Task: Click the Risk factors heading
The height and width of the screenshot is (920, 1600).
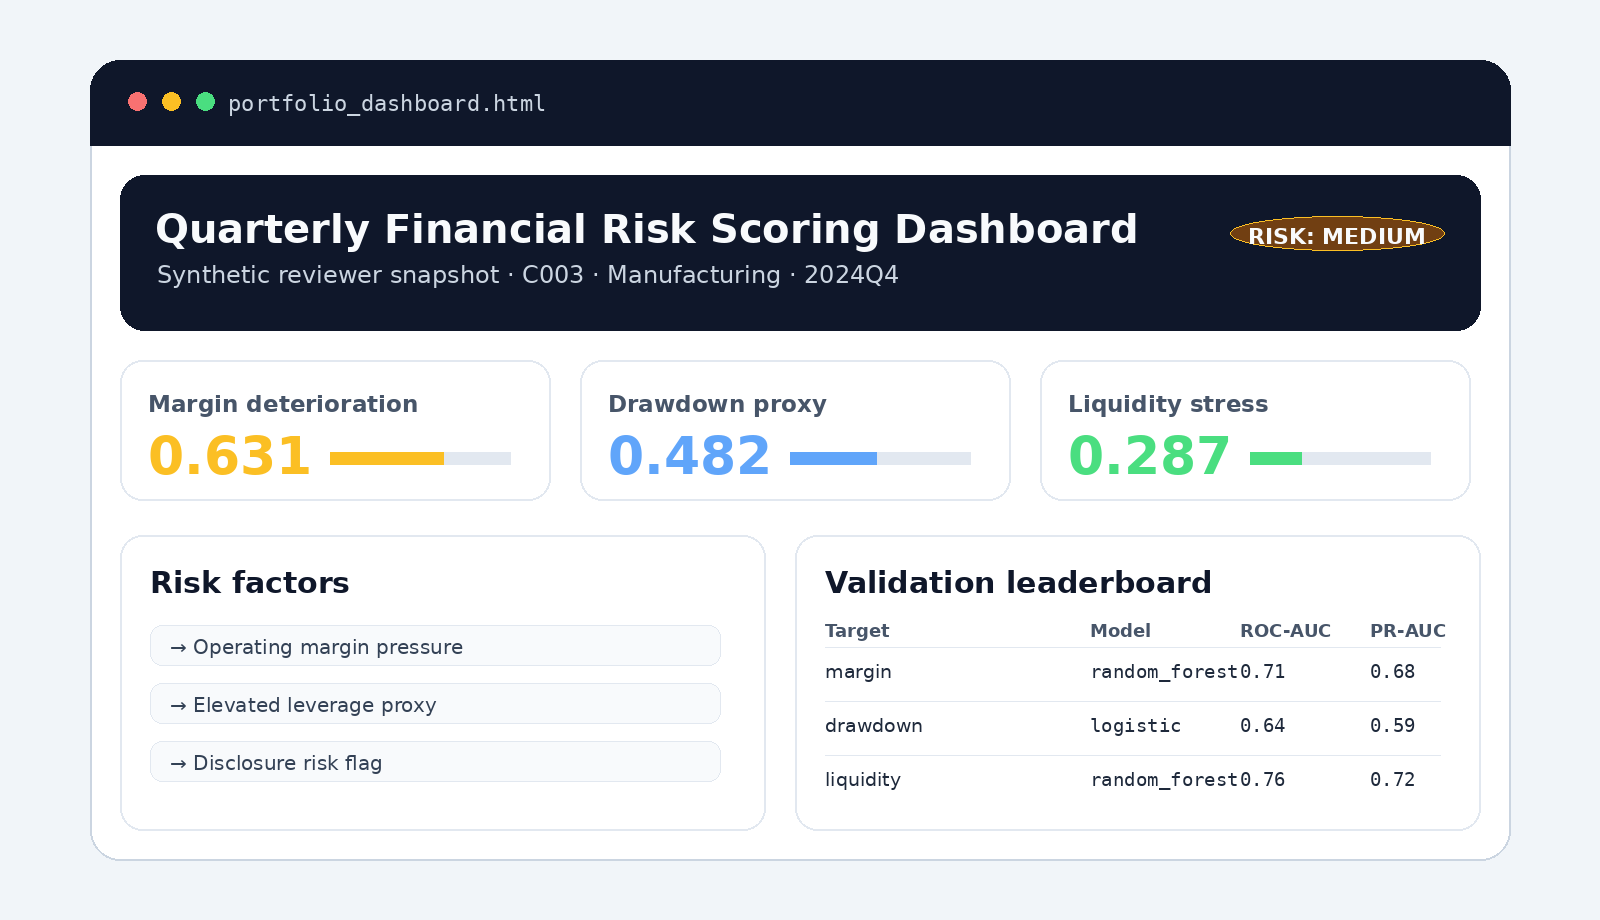Action: [250, 583]
